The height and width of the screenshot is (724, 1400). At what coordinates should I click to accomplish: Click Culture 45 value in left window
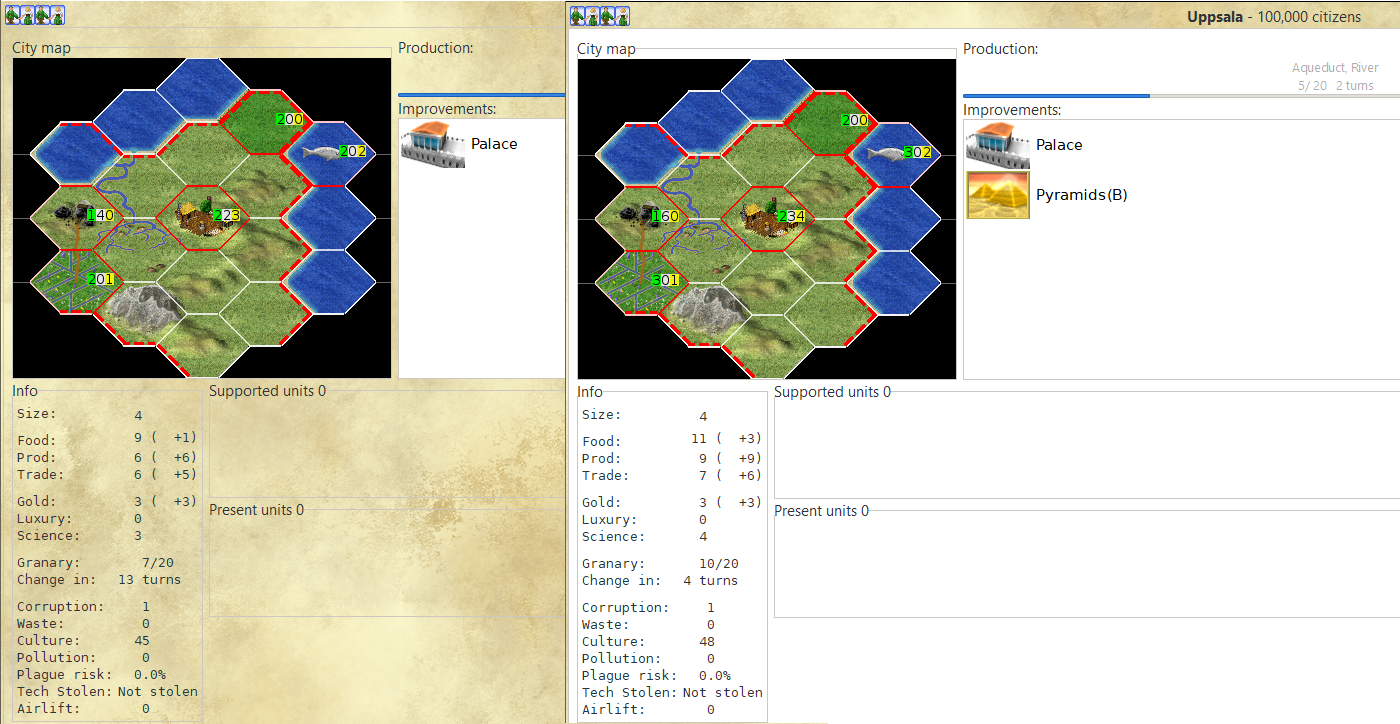tap(141, 641)
